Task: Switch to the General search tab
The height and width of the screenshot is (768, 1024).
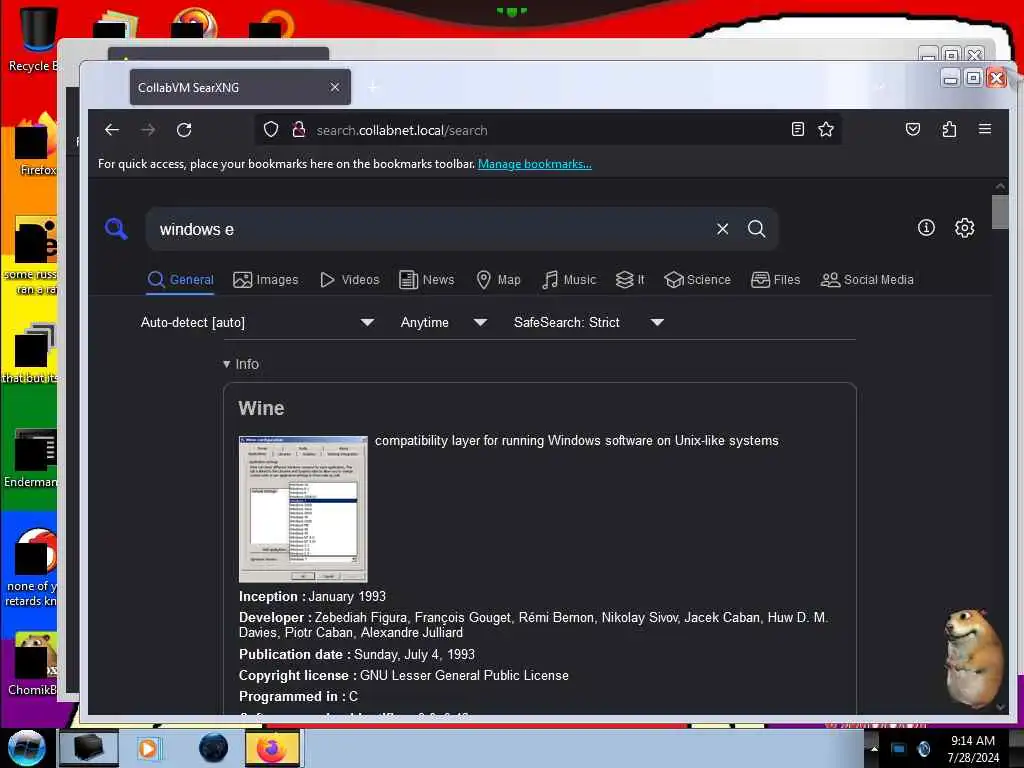Action: pyautogui.click(x=181, y=280)
